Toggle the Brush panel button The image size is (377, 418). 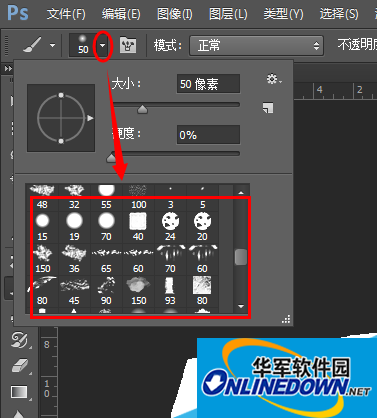point(128,45)
